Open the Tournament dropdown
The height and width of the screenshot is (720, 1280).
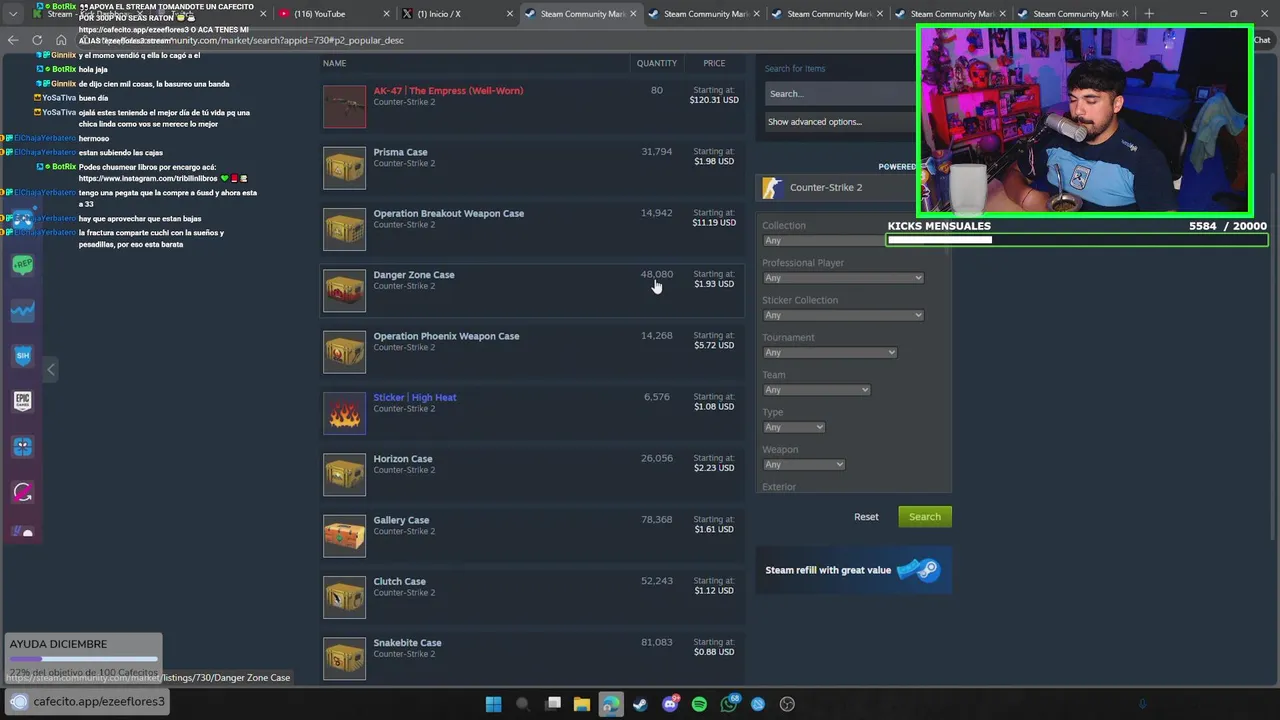click(829, 353)
